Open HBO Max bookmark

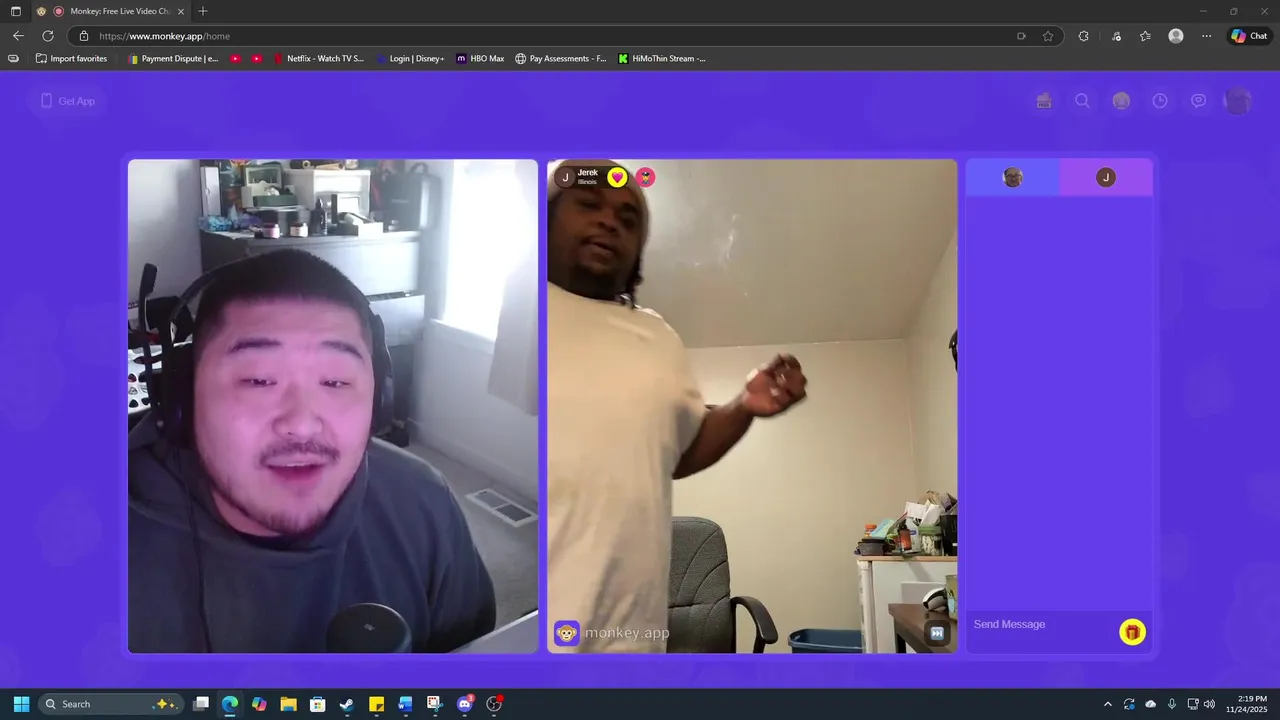click(x=480, y=59)
